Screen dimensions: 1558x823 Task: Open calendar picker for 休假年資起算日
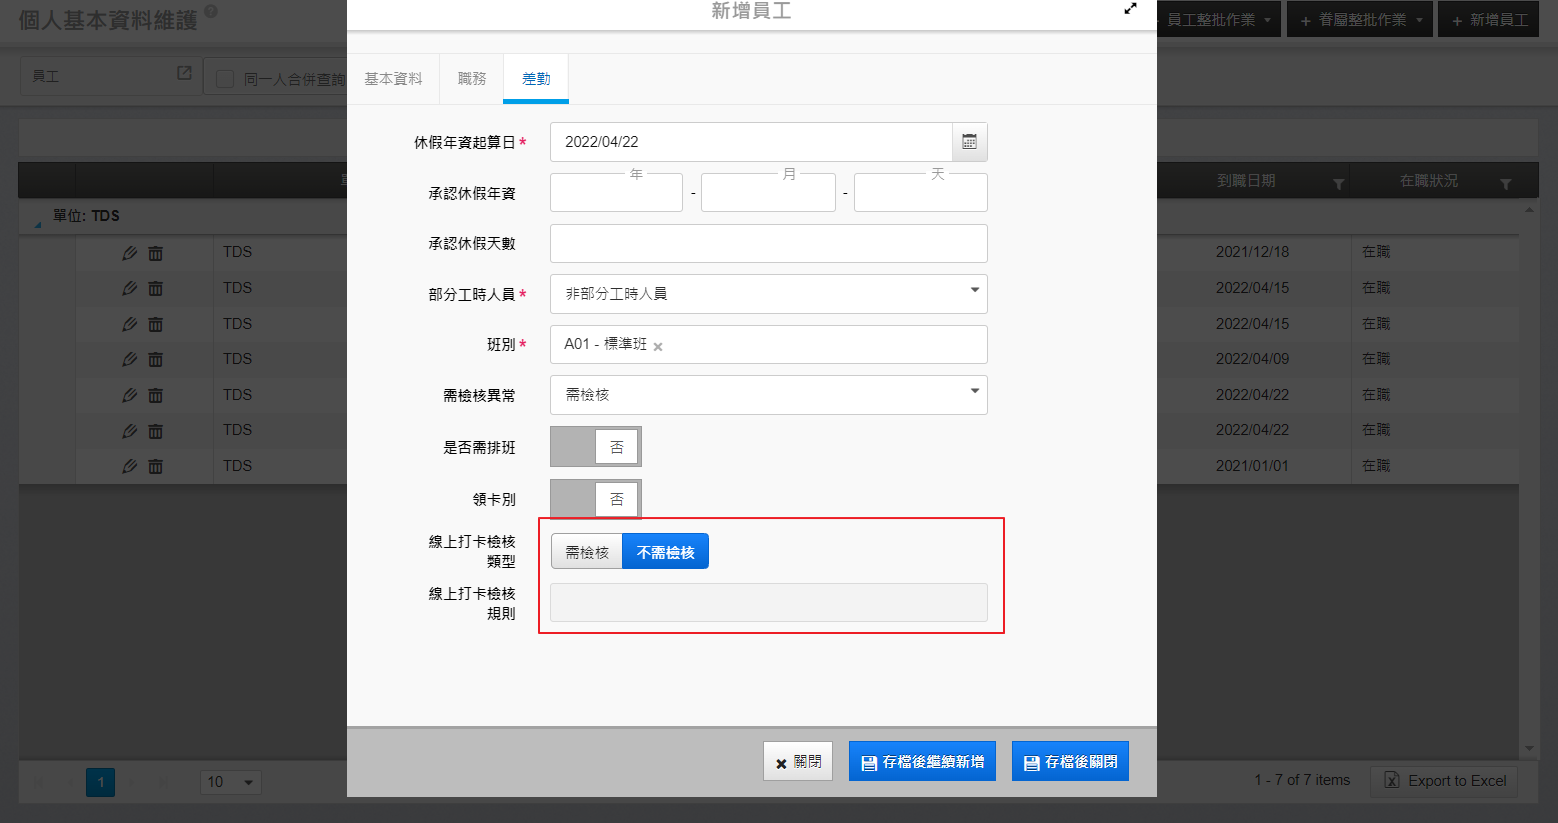click(969, 142)
